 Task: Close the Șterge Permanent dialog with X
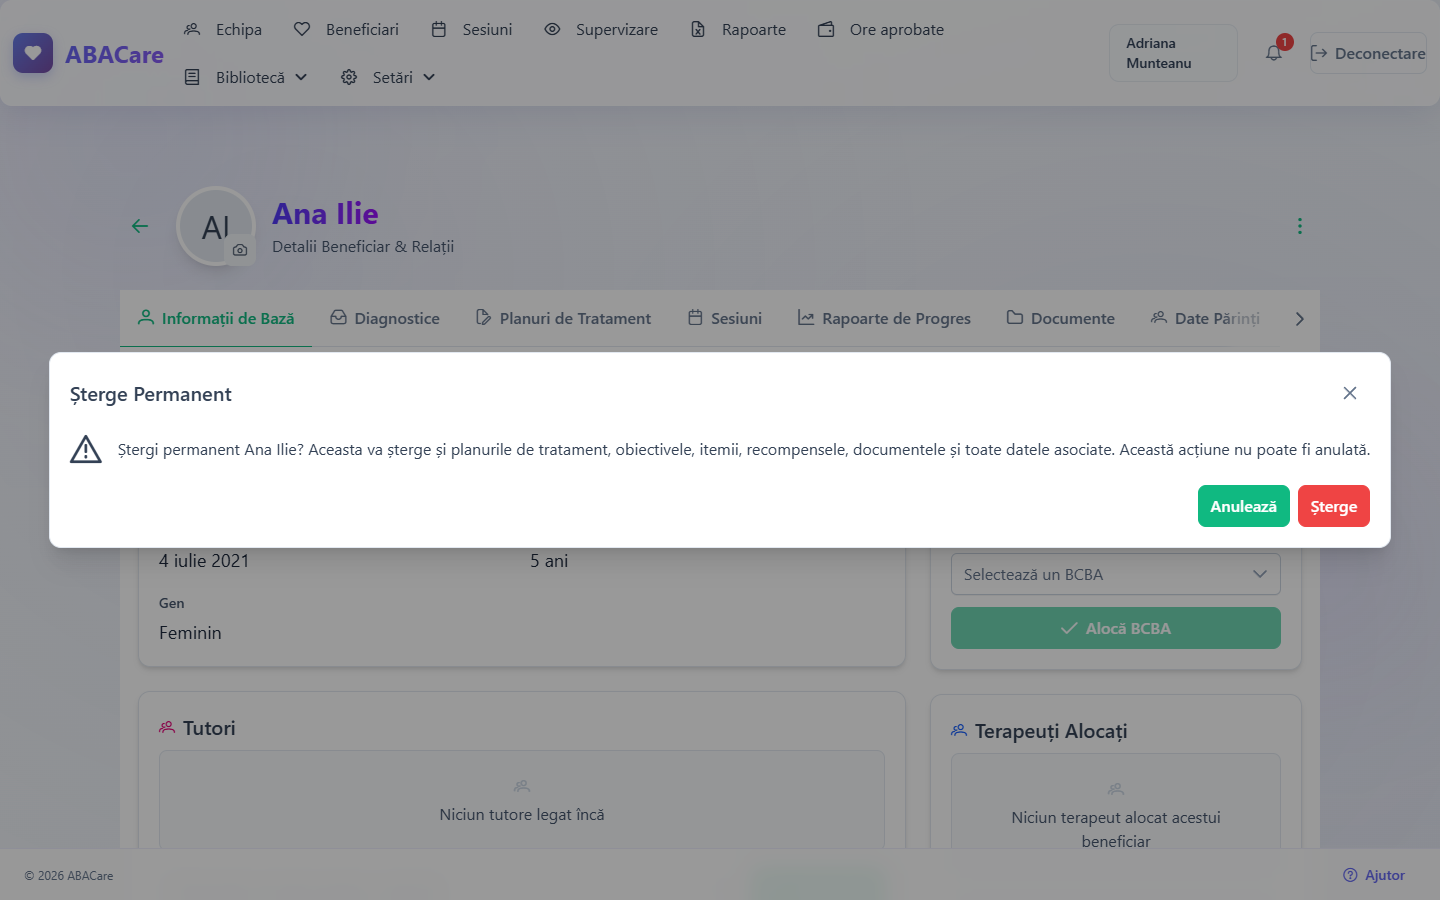(1350, 393)
